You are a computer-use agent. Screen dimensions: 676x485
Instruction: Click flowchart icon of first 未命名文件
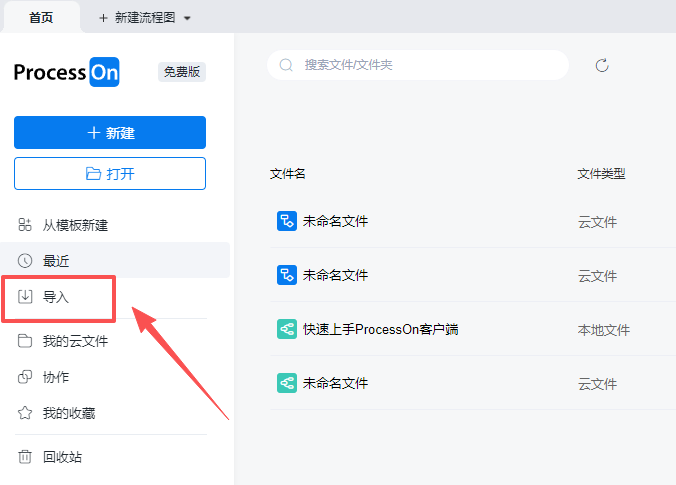[x=286, y=221]
